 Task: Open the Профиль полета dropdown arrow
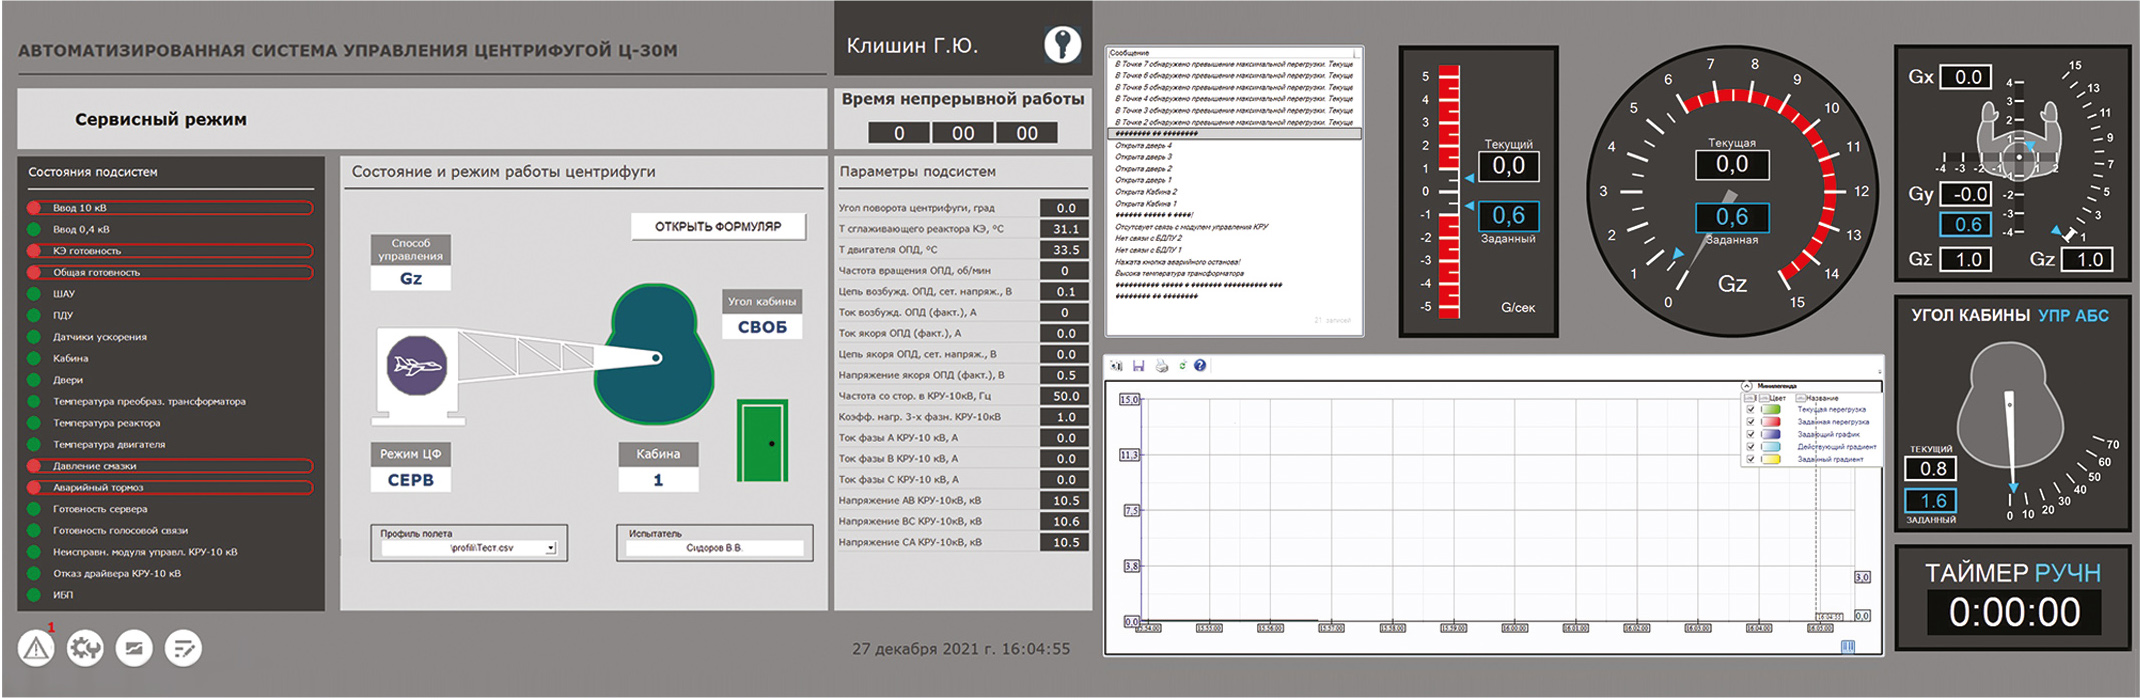pyautogui.click(x=550, y=548)
